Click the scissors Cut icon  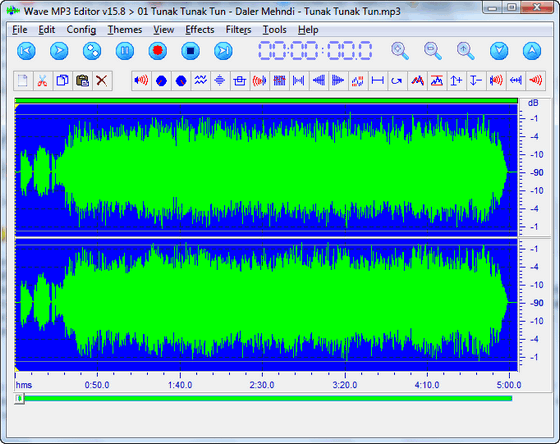pos(42,81)
